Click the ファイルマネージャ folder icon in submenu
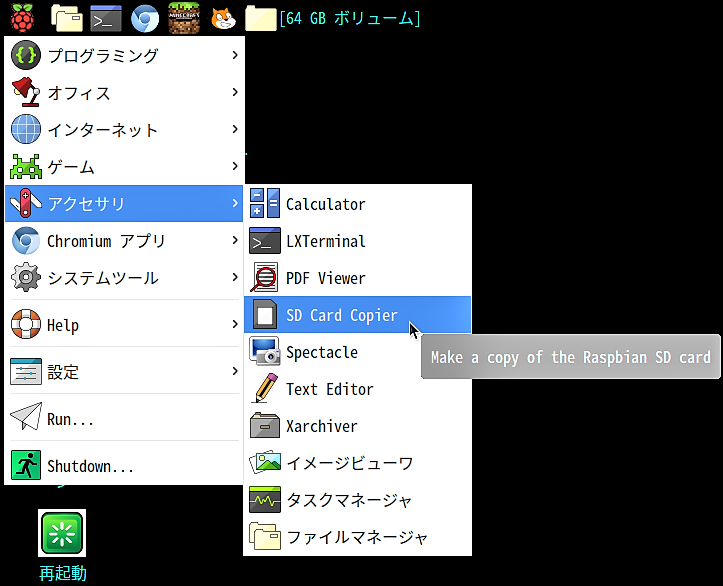 click(265, 537)
